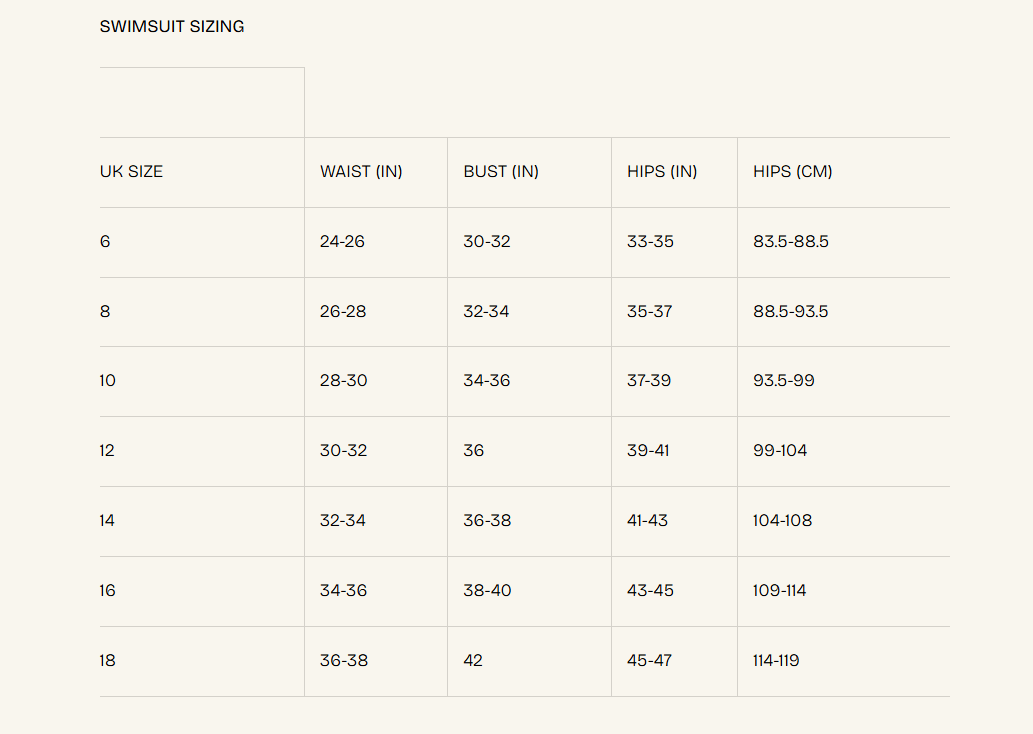Click bust value 42
1033x734 pixels.
[472, 660]
